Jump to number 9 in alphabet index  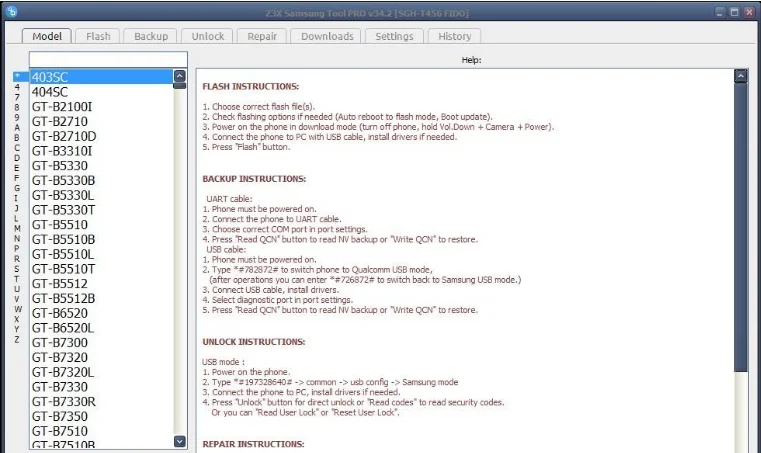[17, 117]
